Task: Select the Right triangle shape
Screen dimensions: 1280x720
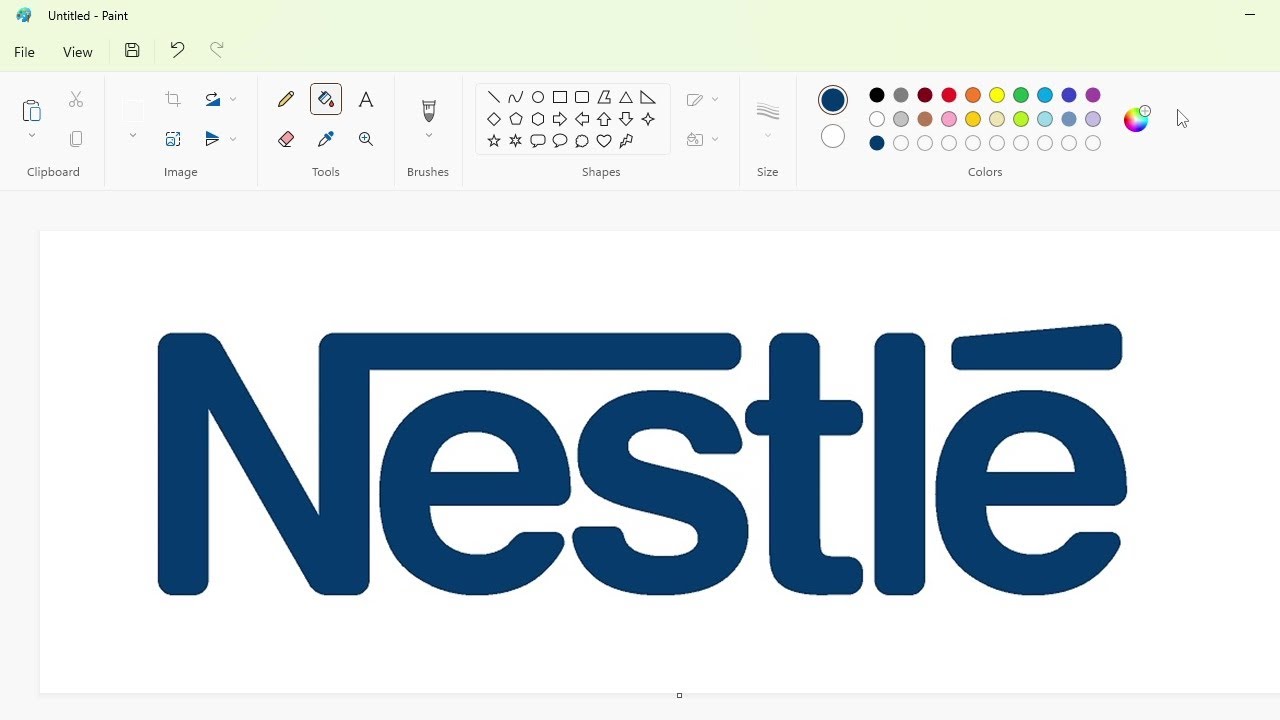Action: (648, 97)
